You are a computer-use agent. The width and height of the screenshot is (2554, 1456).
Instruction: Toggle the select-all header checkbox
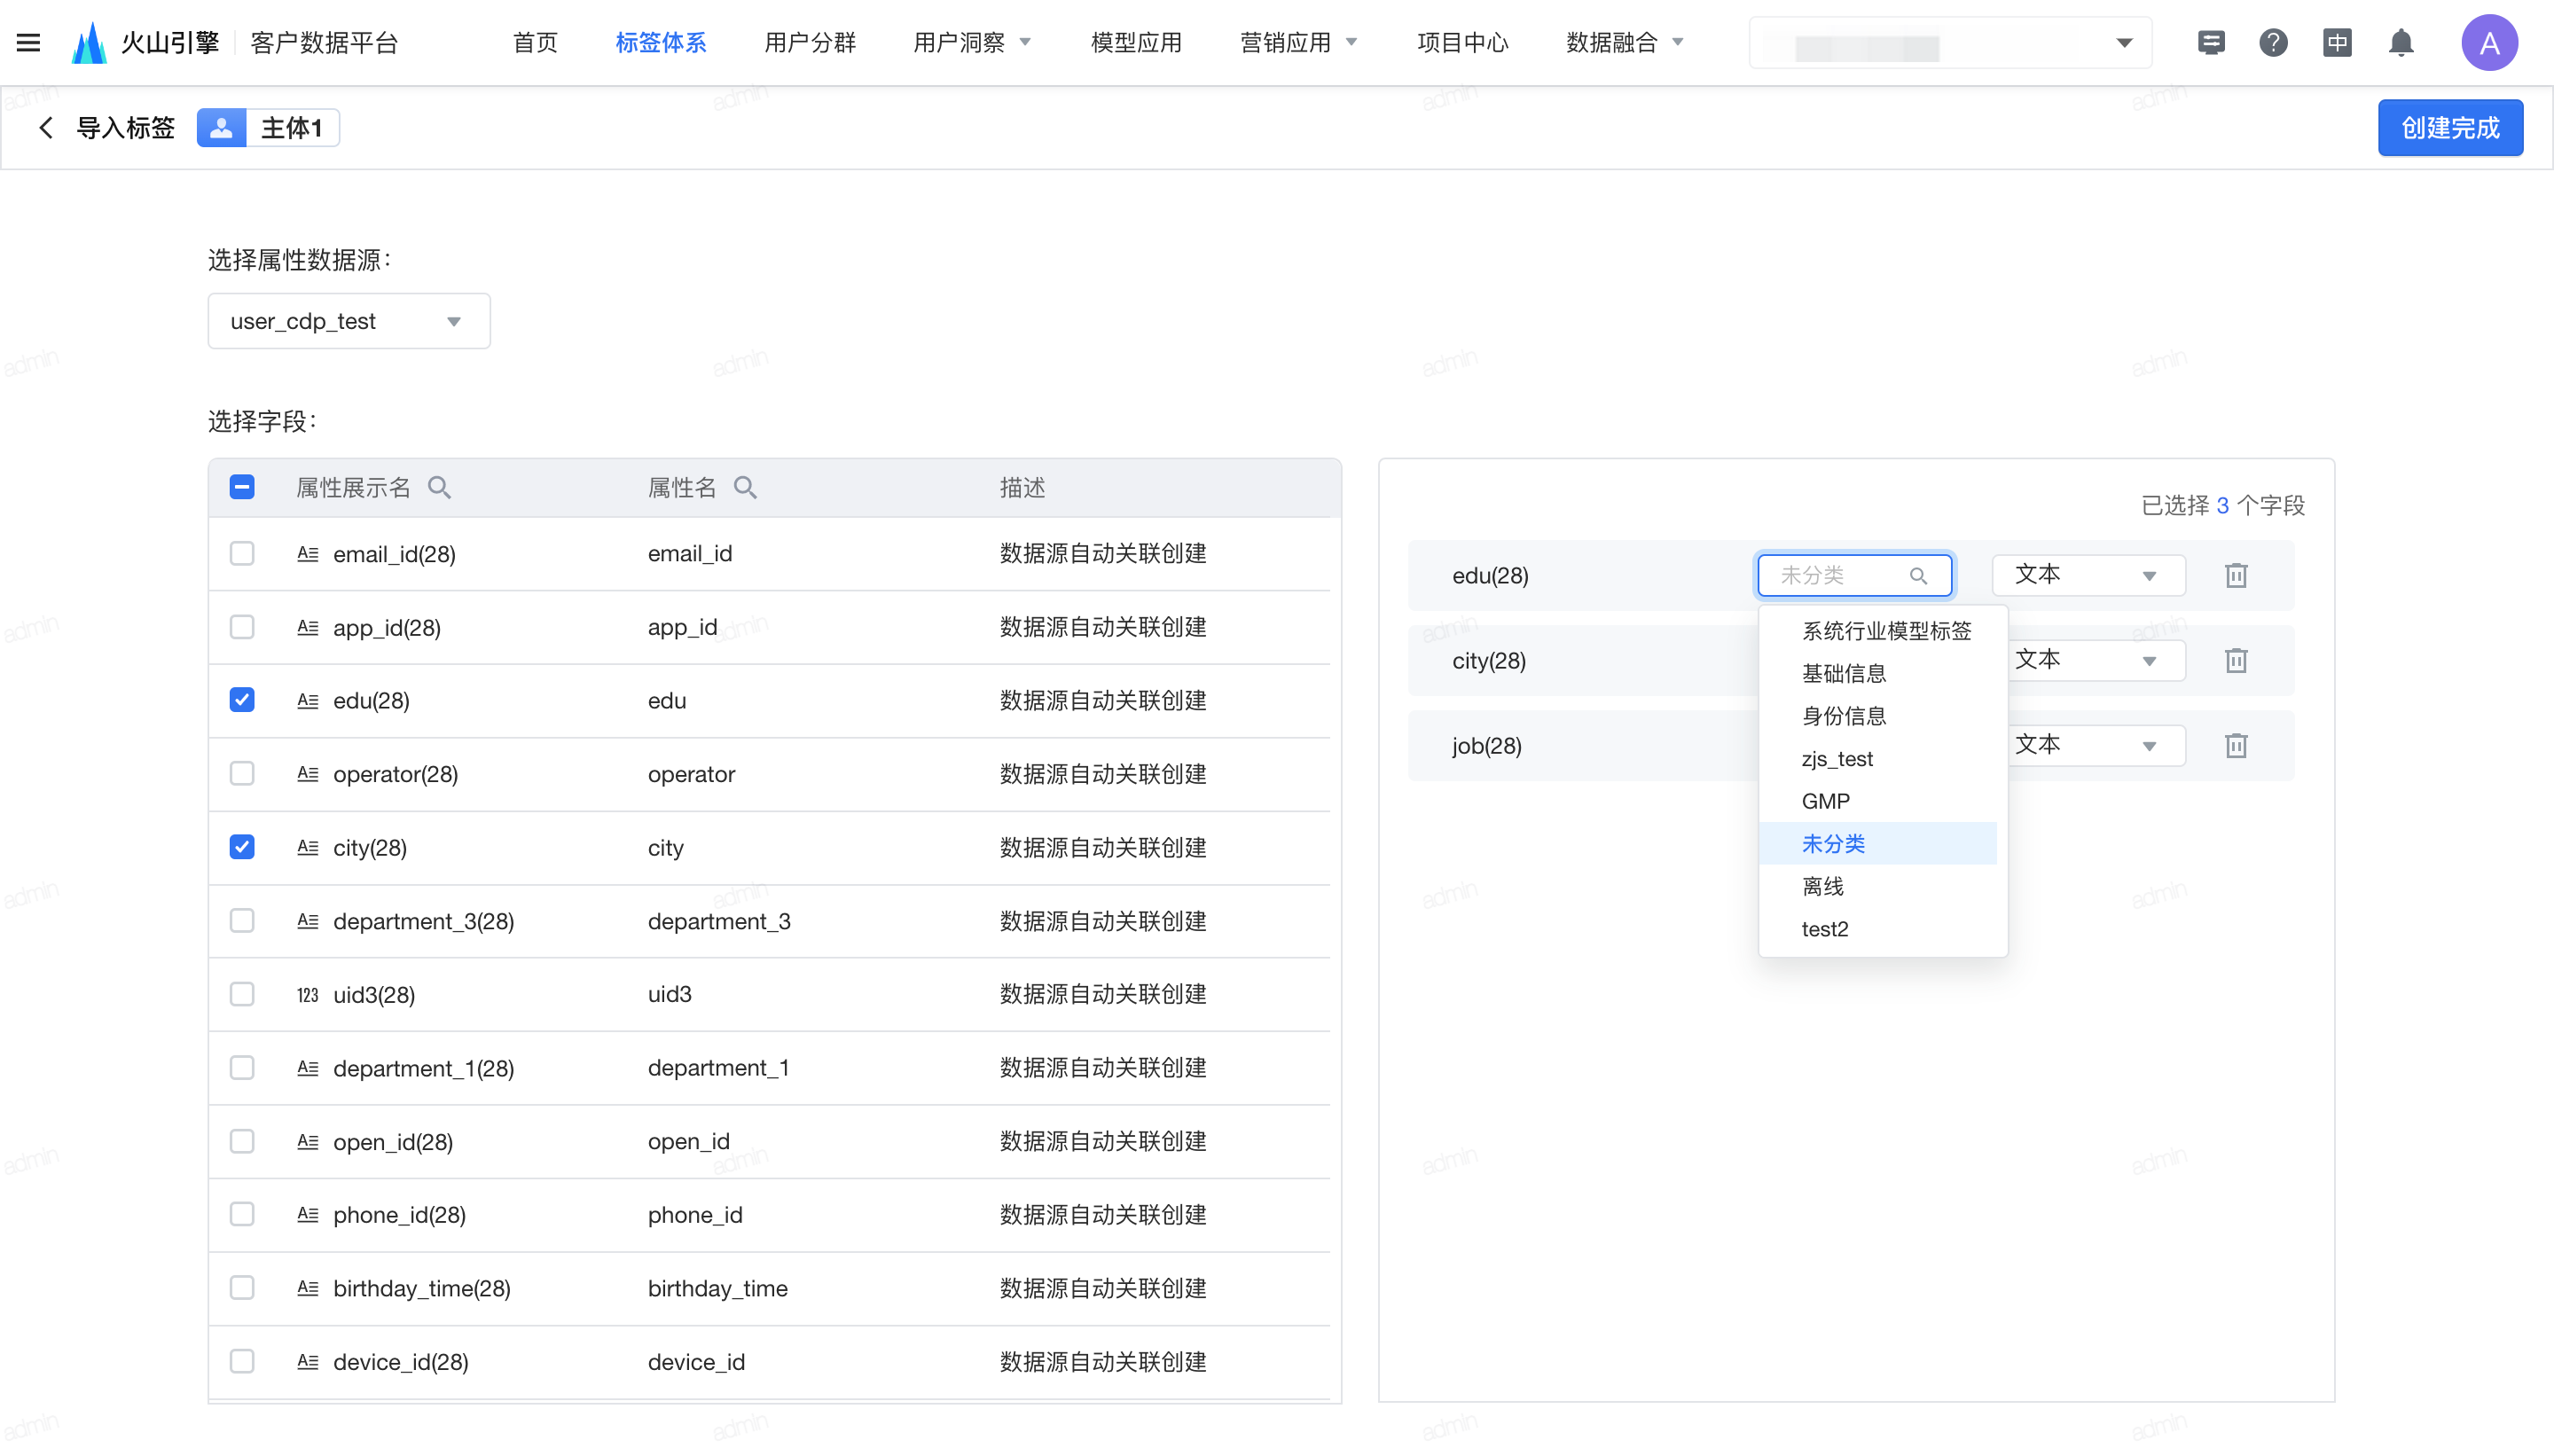(242, 487)
